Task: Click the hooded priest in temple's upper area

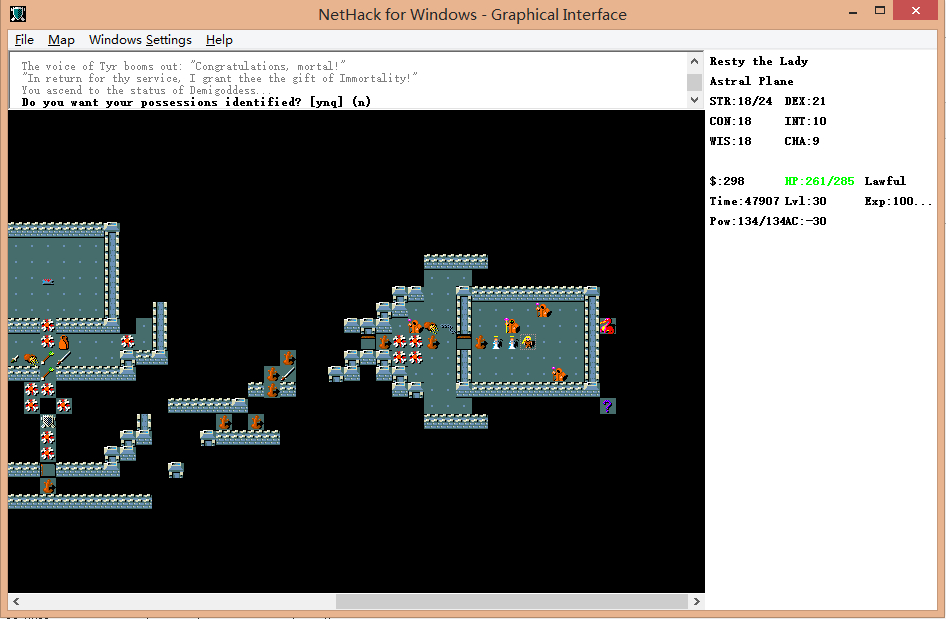Action: [544, 311]
